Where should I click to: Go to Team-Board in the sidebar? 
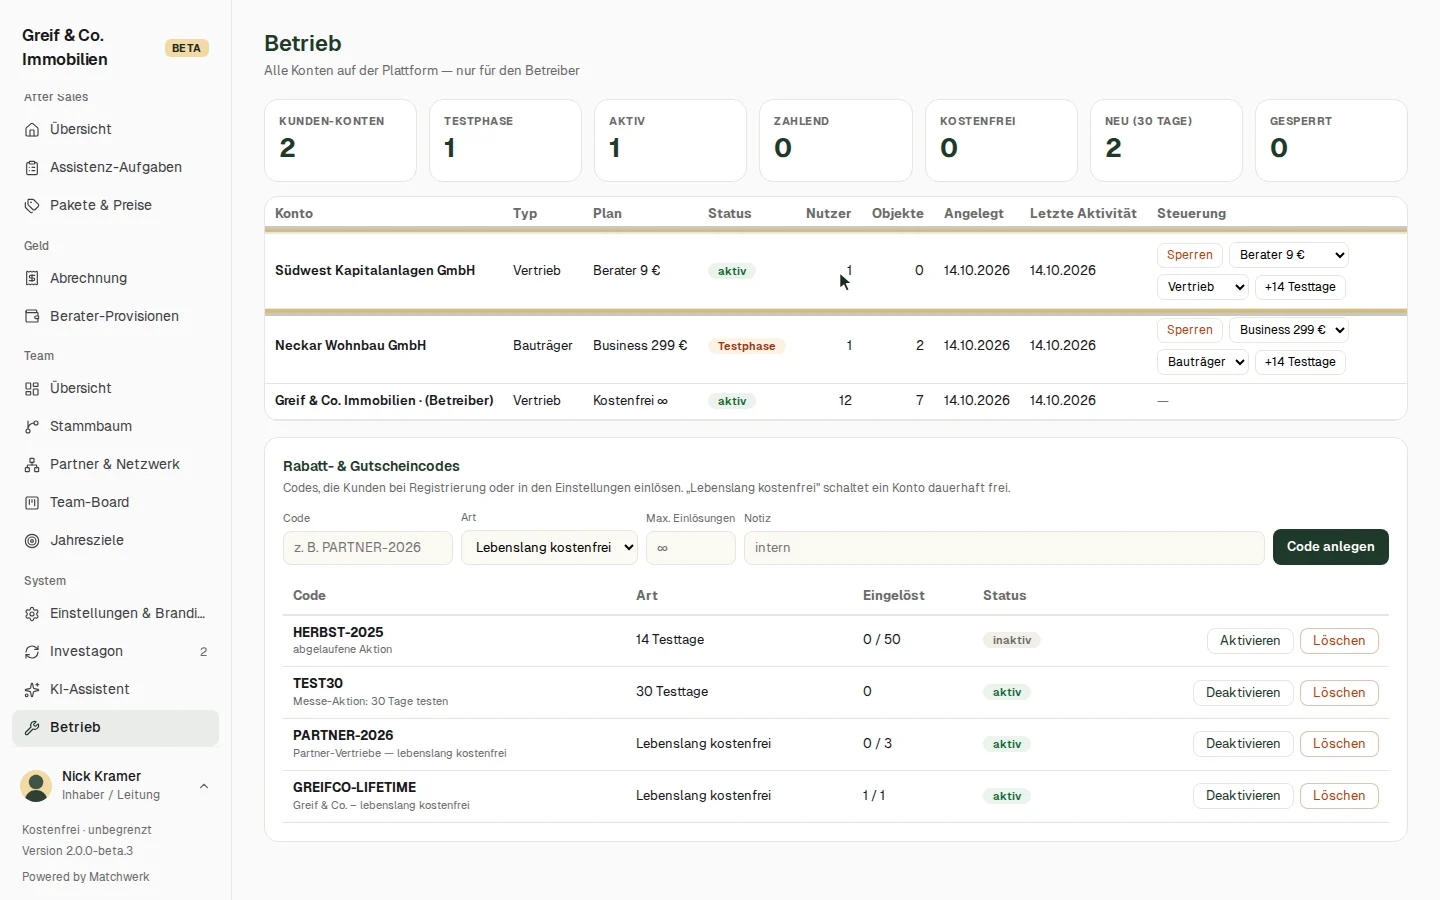point(115,503)
